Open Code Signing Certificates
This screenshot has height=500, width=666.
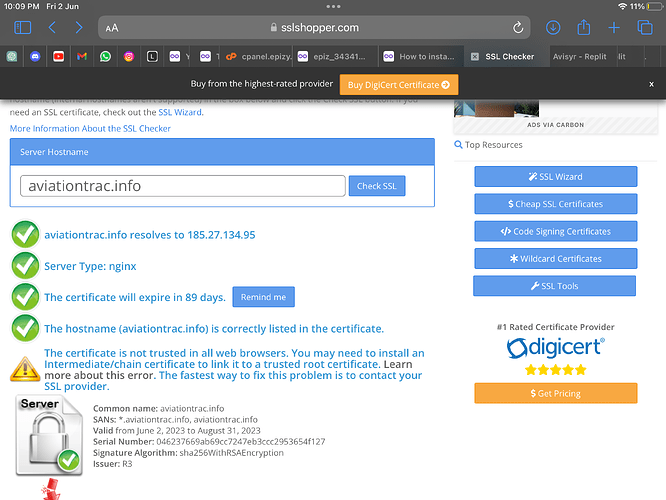point(556,232)
